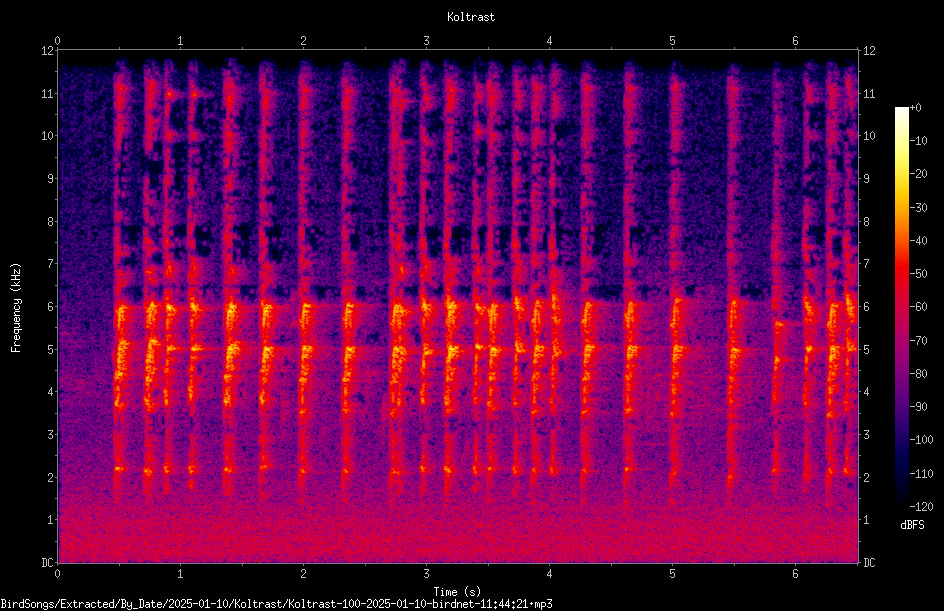Click the file path text at bottom left

(276, 604)
